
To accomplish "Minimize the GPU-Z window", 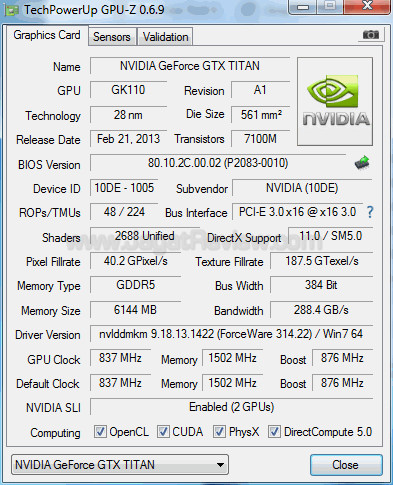I will tap(303, 6).
